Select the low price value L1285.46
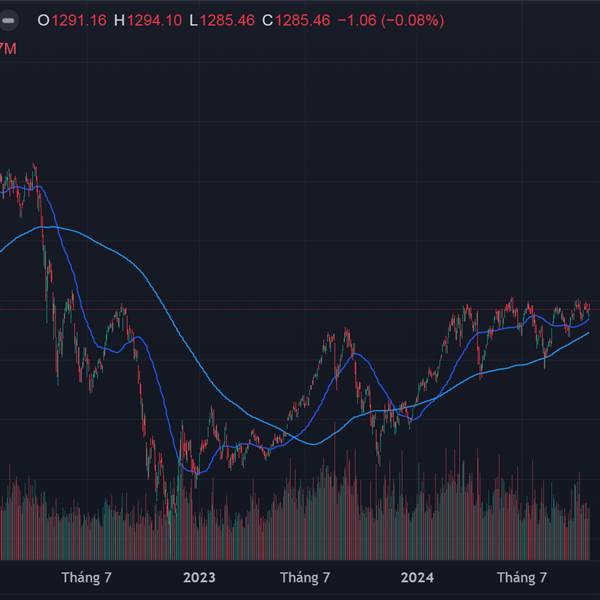 point(222,20)
